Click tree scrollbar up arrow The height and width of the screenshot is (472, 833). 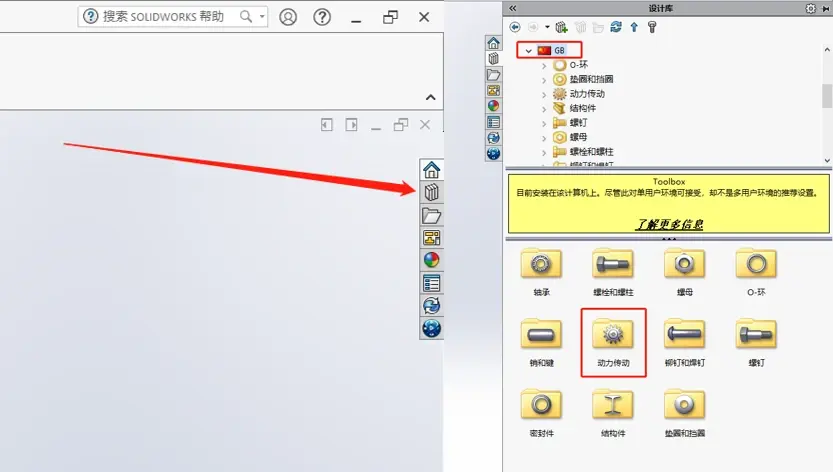point(827,50)
